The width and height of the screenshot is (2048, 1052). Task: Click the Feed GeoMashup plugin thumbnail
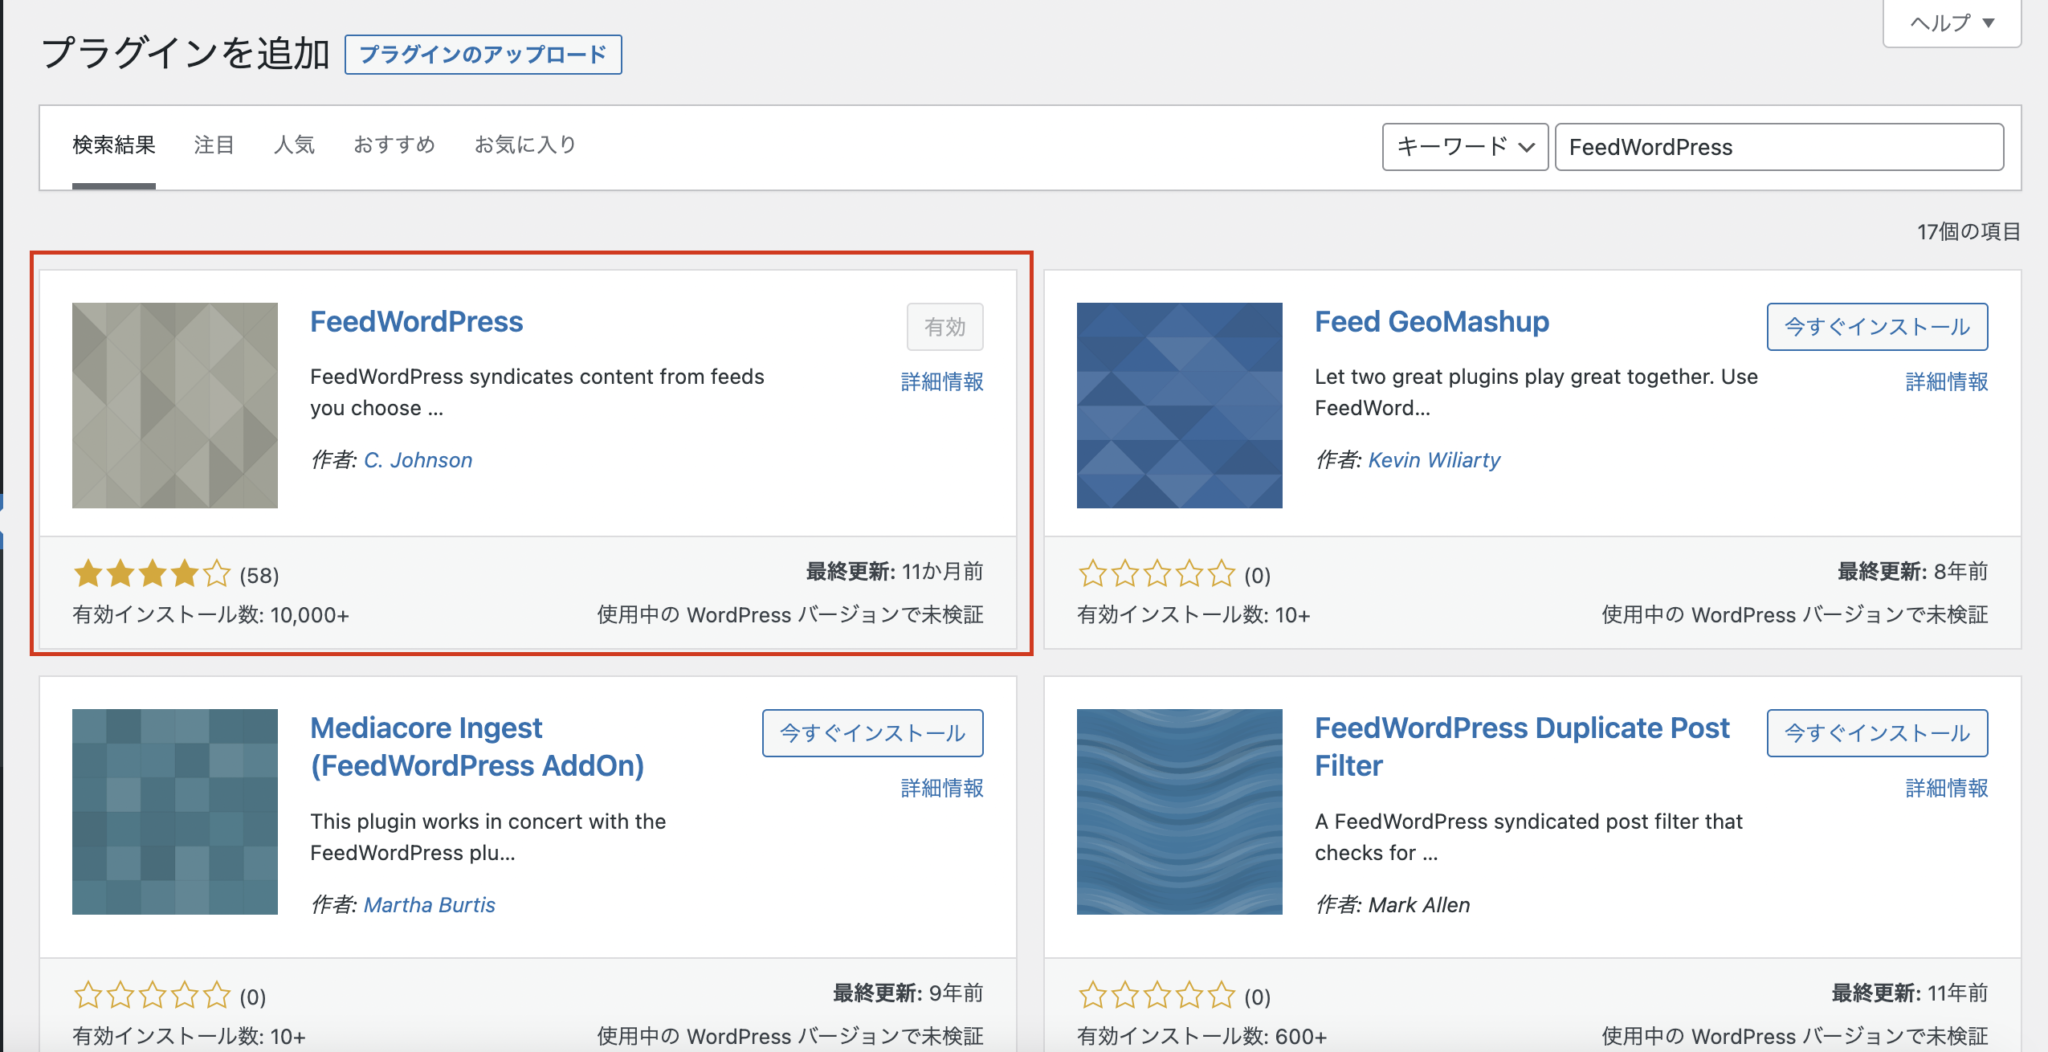tap(1178, 405)
